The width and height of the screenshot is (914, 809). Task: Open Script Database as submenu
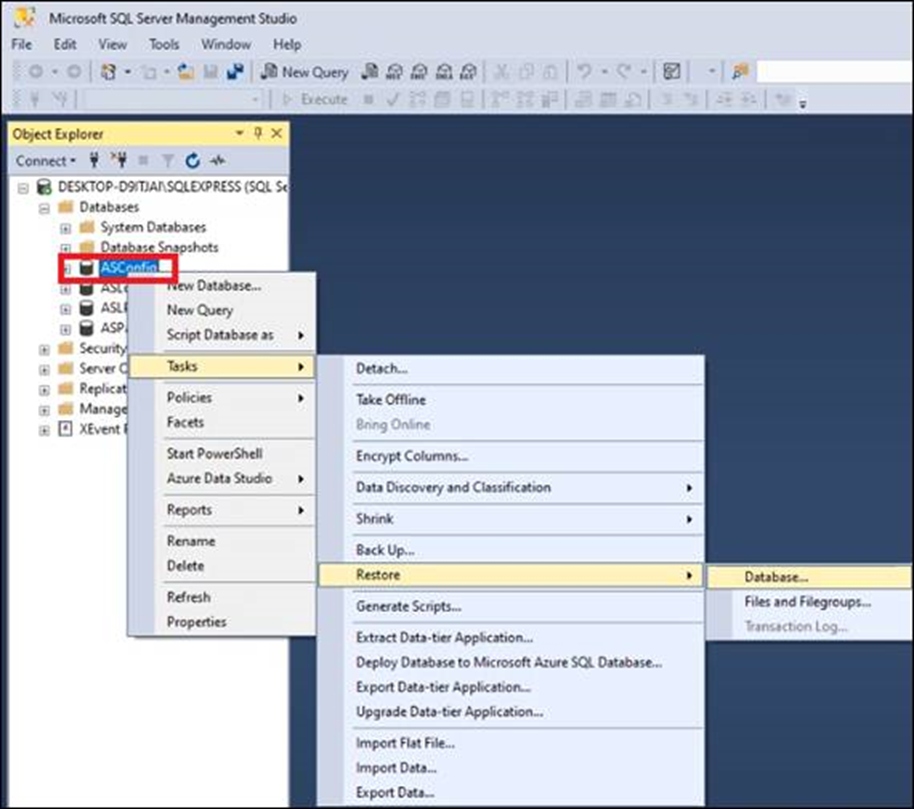222,335
